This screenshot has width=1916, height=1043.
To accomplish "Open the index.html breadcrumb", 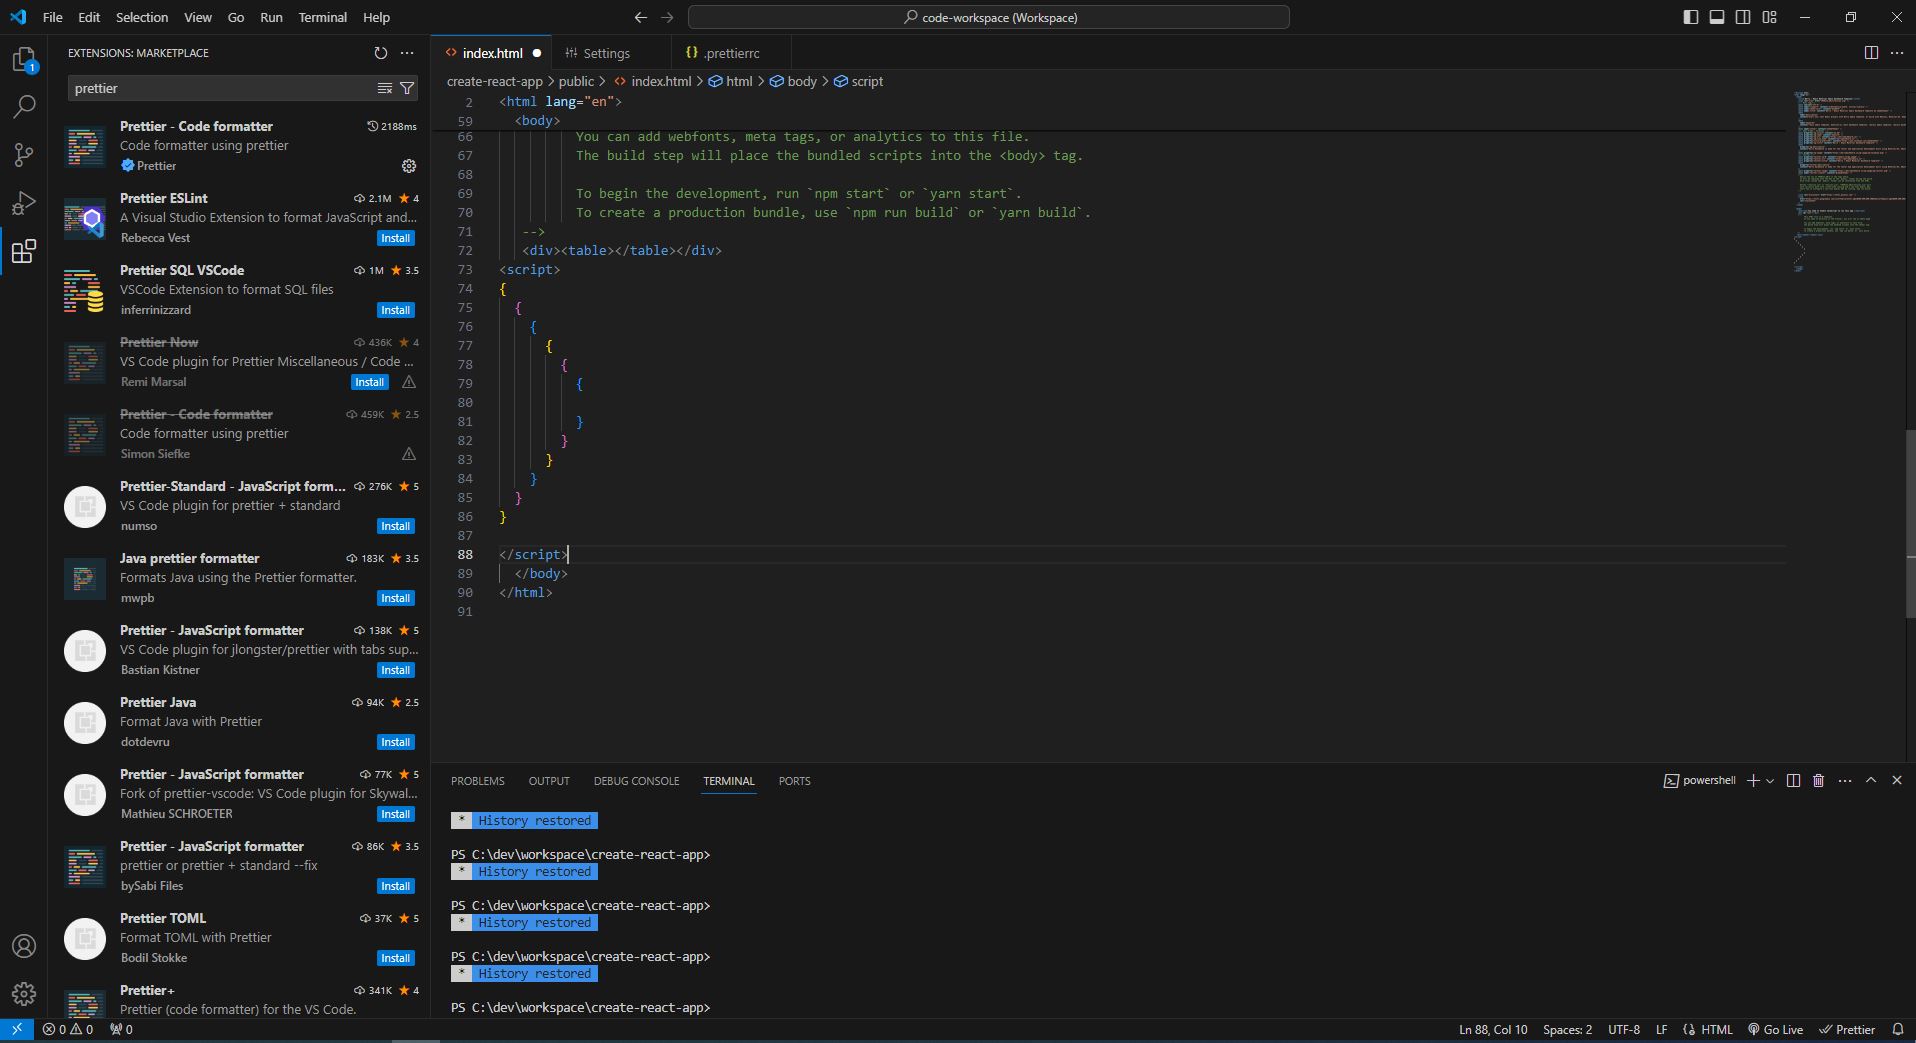I will click(x=652, y=81).
